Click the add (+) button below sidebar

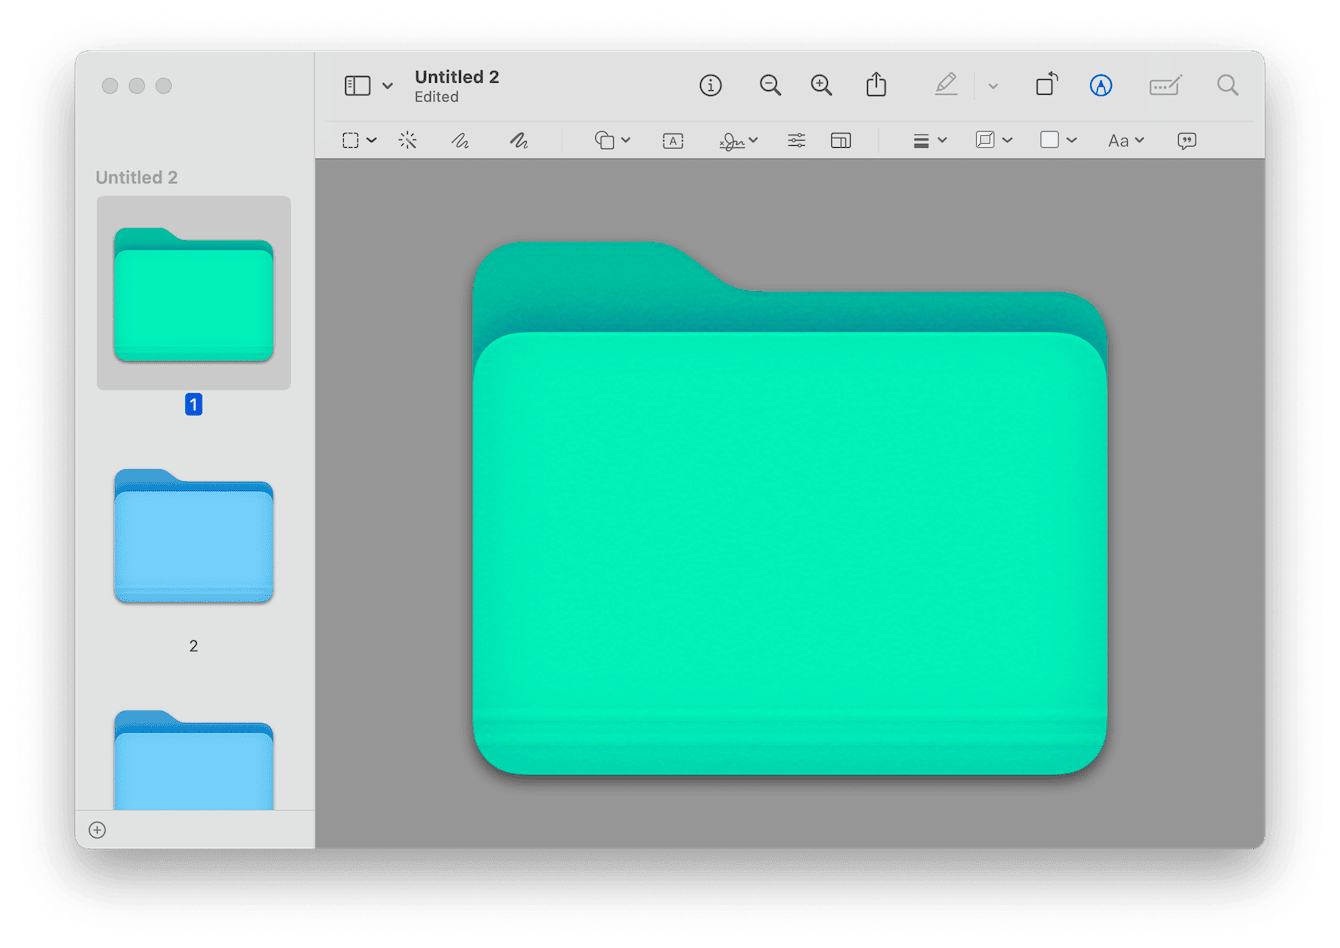(97, 830)
